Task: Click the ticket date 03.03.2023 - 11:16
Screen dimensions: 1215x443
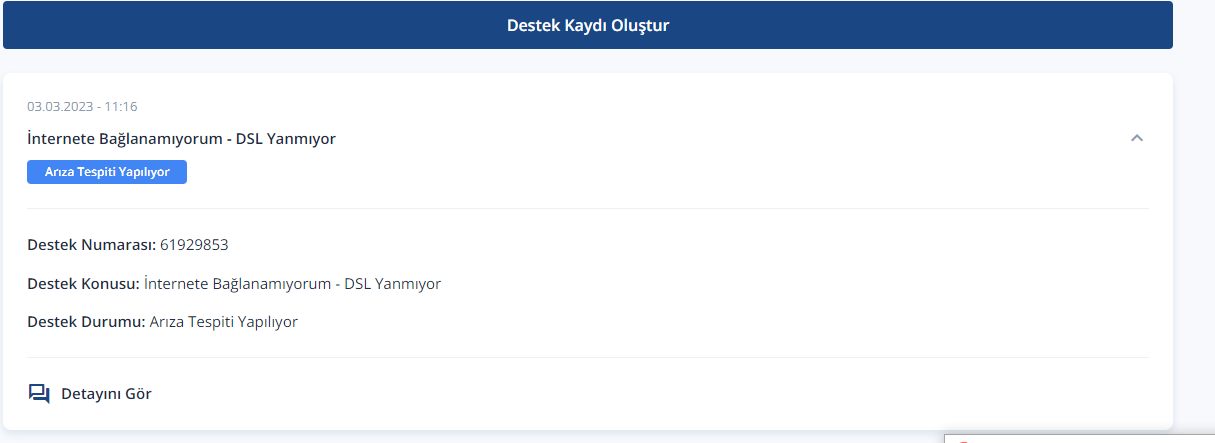Action: pyautogui.click(x=82, y=106)
